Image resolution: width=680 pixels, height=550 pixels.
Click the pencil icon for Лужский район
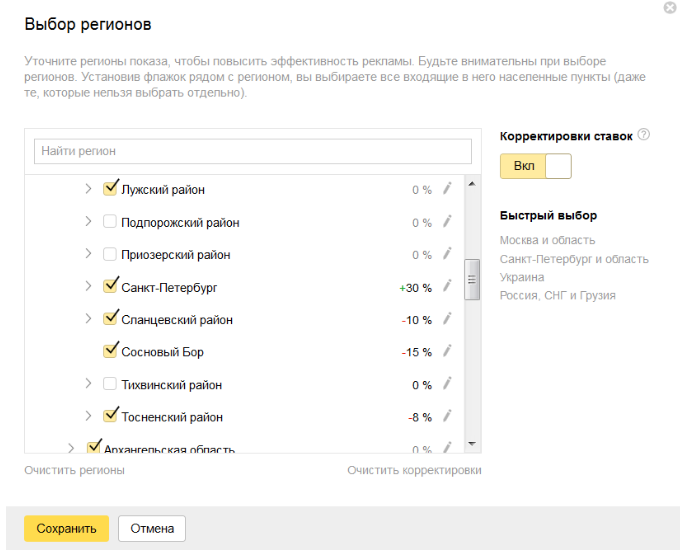click(x=447, y=189)
